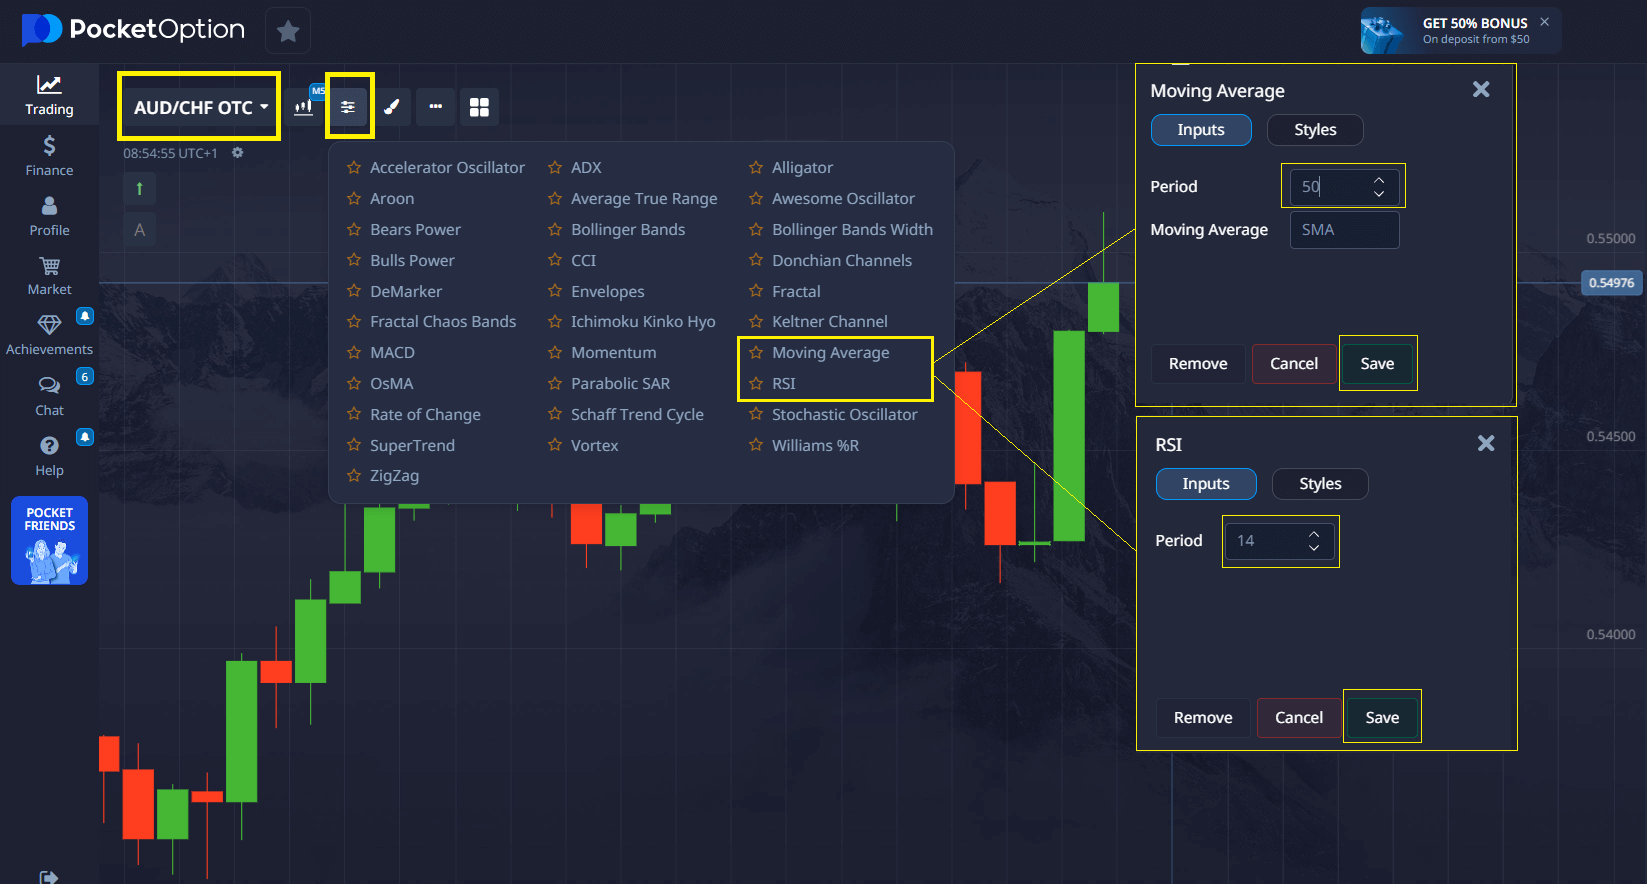Image resolution: width=1647 pixels, height=884 pixels.
Task: Favorite the Bollinger Bands star
Action: click(555, 230)
